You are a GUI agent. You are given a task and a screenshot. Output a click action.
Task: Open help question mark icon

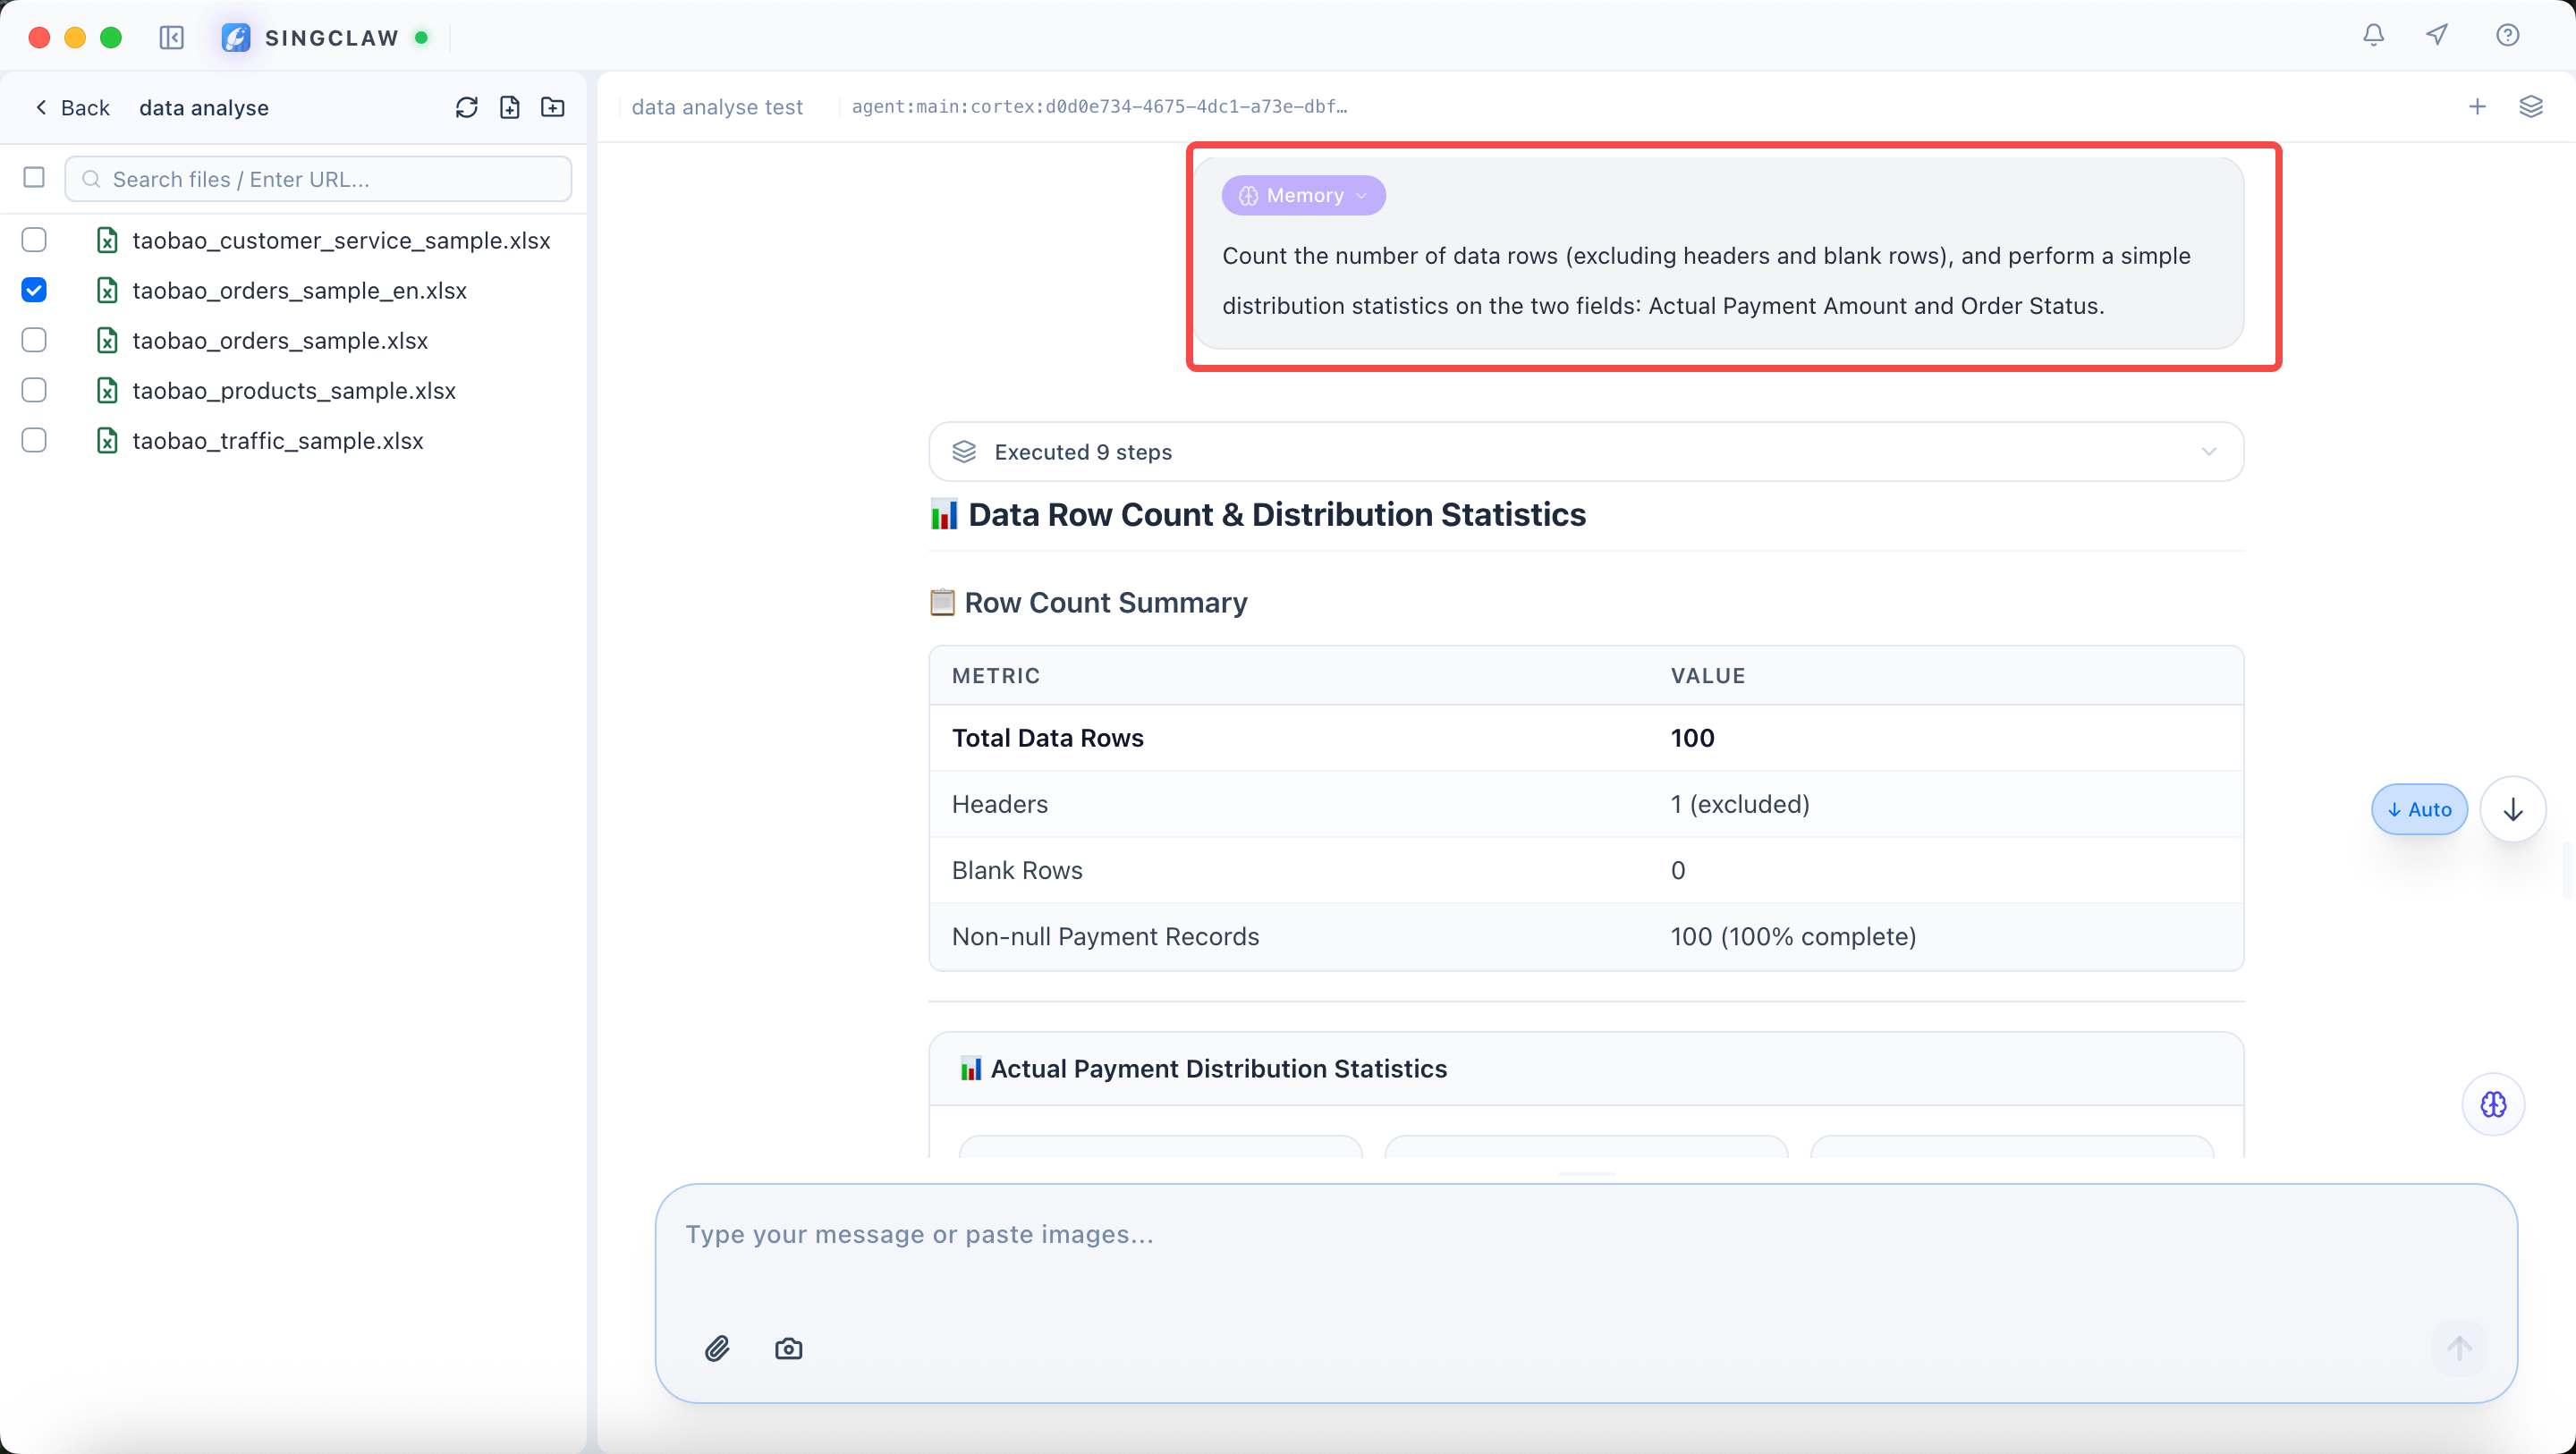point(2507,35)
